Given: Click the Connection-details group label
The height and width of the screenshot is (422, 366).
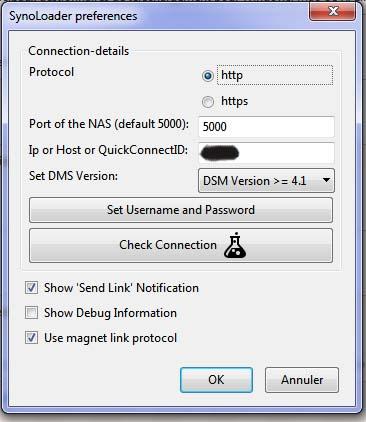Looking at the screenshot, I should [x=79, y=51].
